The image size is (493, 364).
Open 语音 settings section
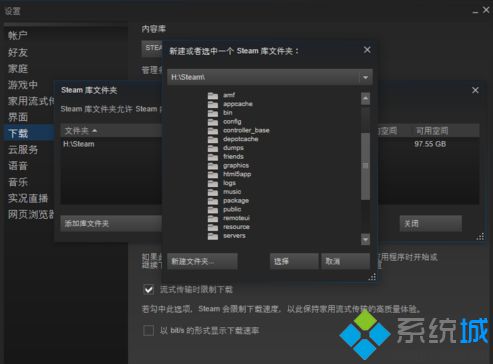coord(18,166)
